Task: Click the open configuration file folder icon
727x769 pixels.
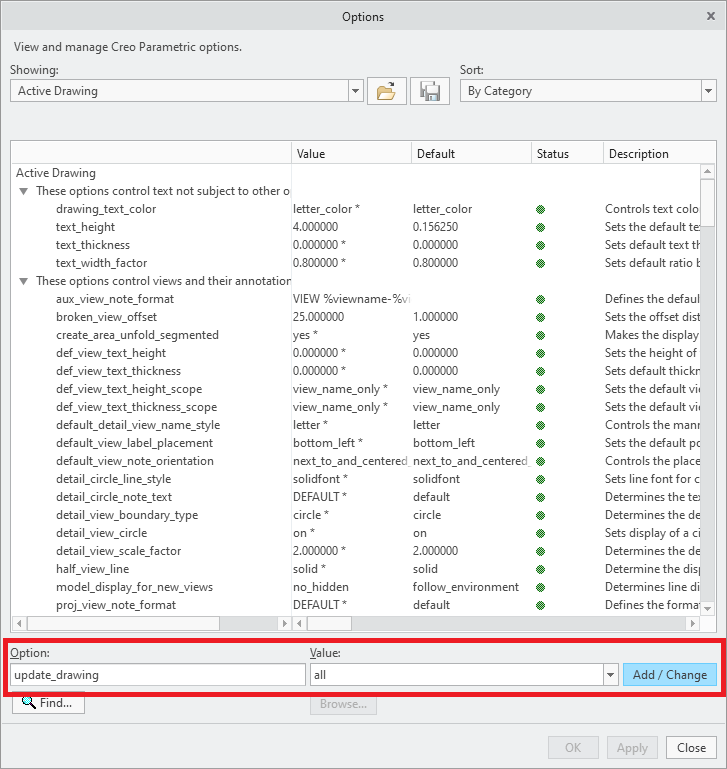Action: click(386, 91)
